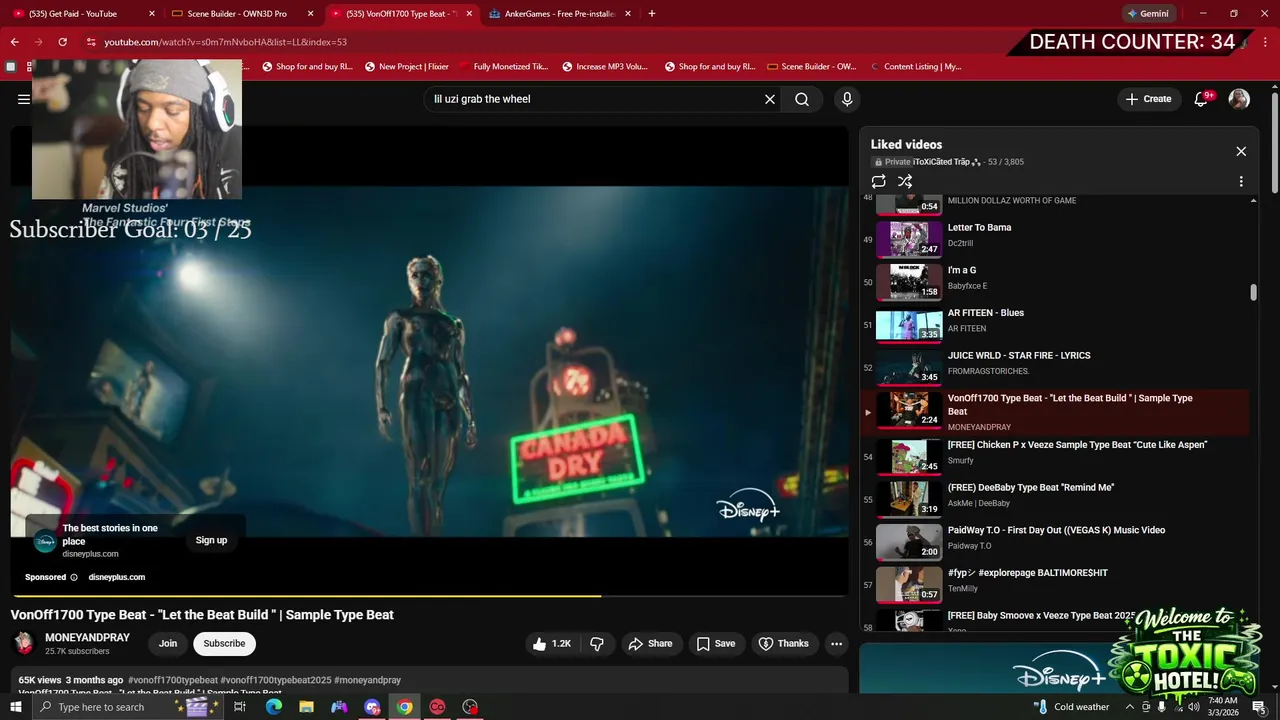Viewport: 1280px width, 720px height.
Task: Open Increase MP3 Volu... bookmark
Action: (604, 67)
